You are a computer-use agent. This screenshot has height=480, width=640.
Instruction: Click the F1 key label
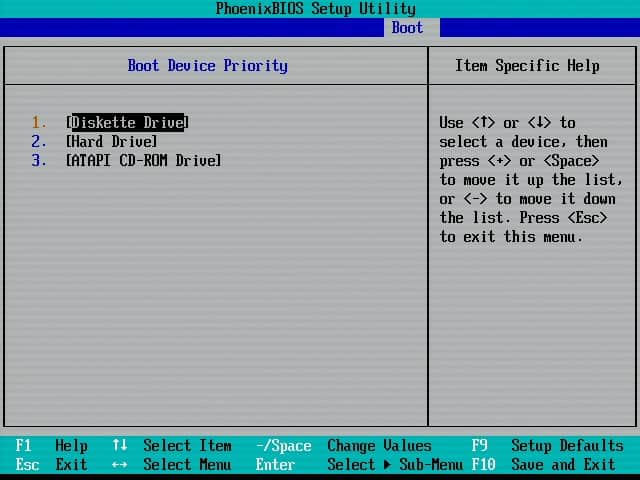23,445
